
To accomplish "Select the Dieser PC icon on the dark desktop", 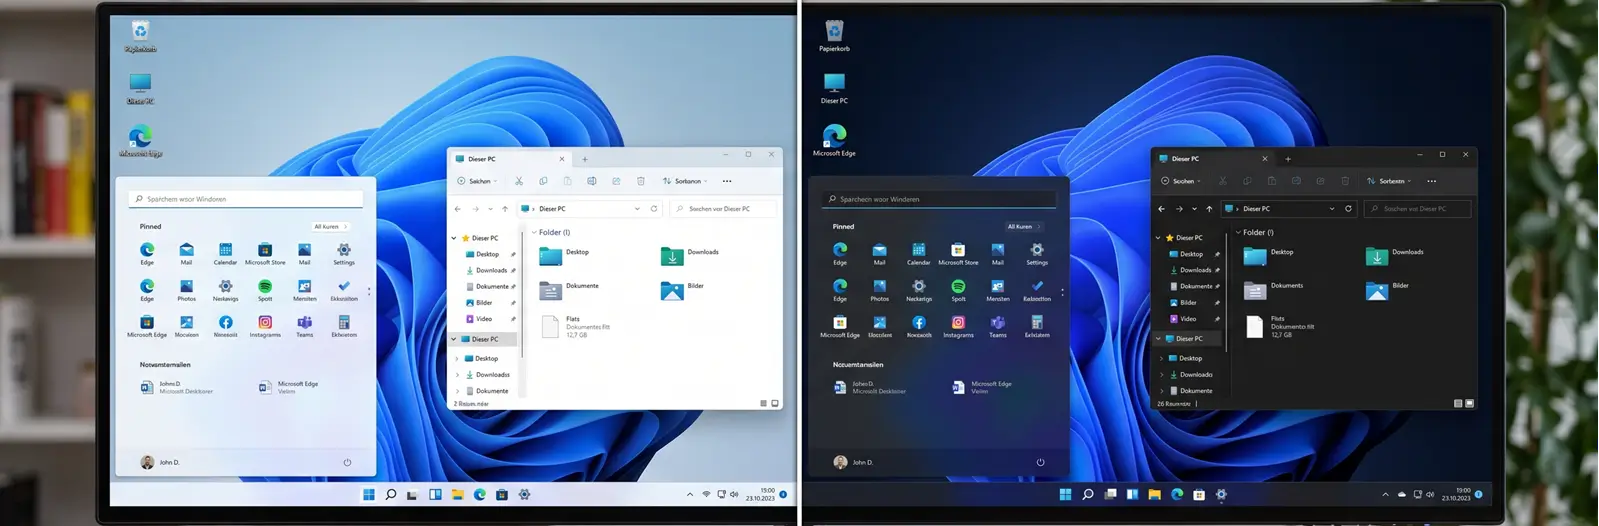I will click(834, 88).
